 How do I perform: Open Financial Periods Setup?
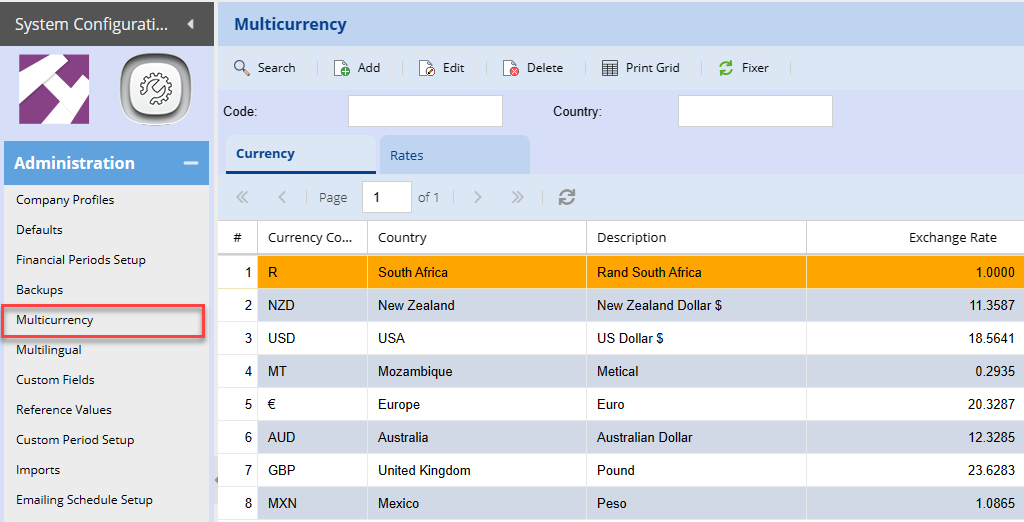81,260
